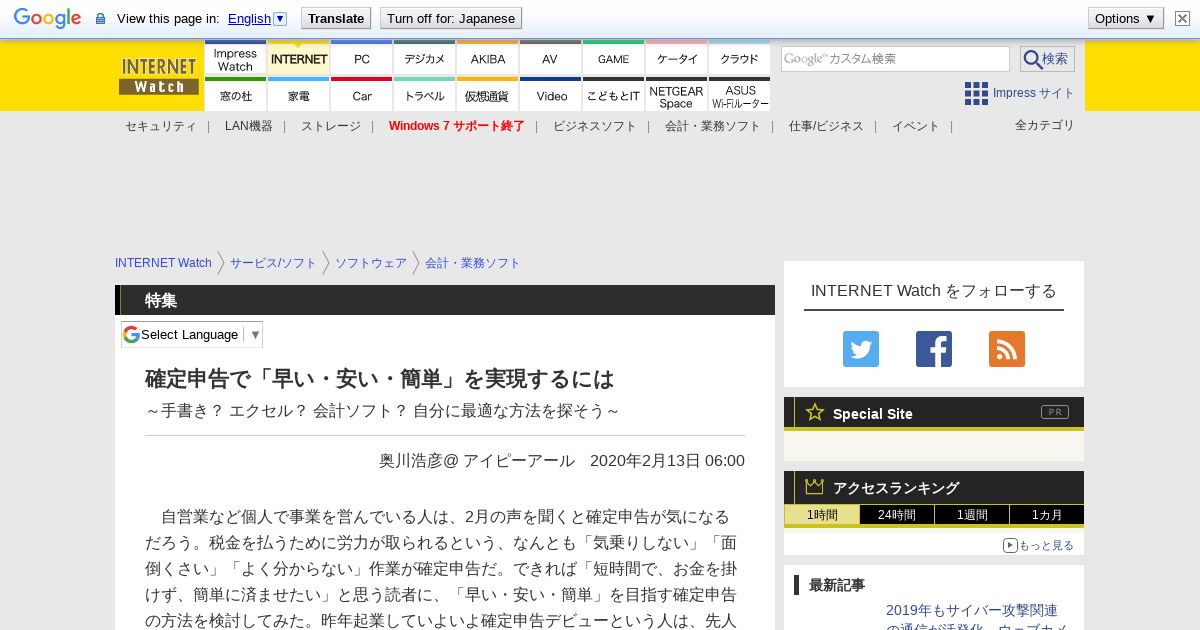
Task: Open the Car channel tab
Action: [362, 95]
